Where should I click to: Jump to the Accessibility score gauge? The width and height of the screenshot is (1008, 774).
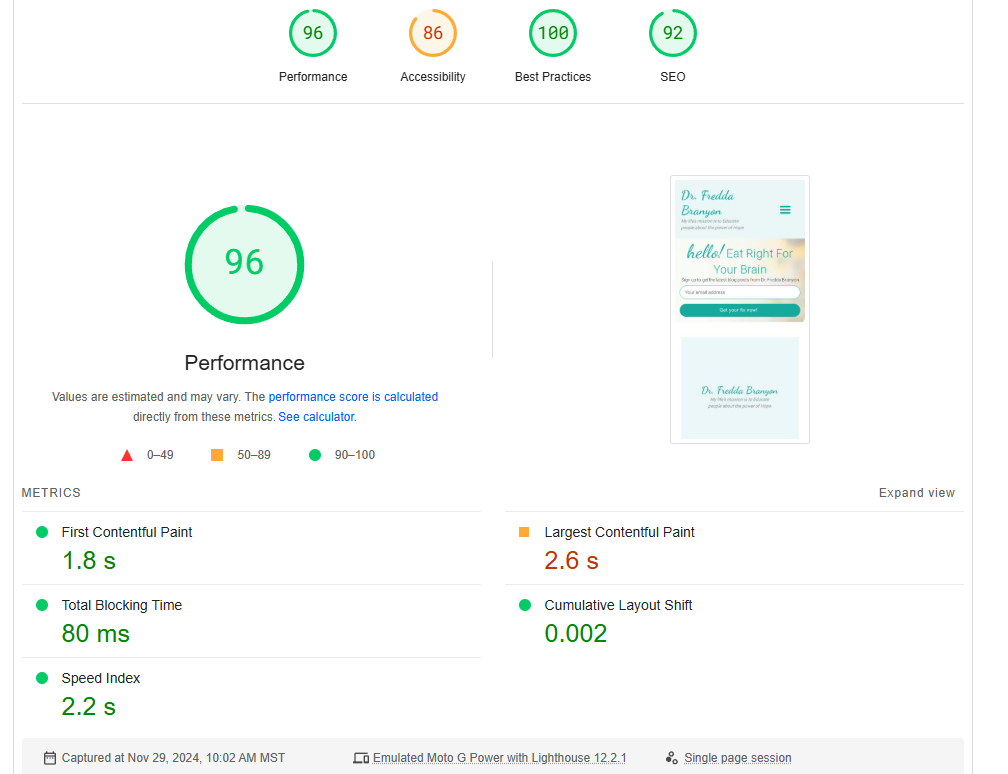pos(432,34)
